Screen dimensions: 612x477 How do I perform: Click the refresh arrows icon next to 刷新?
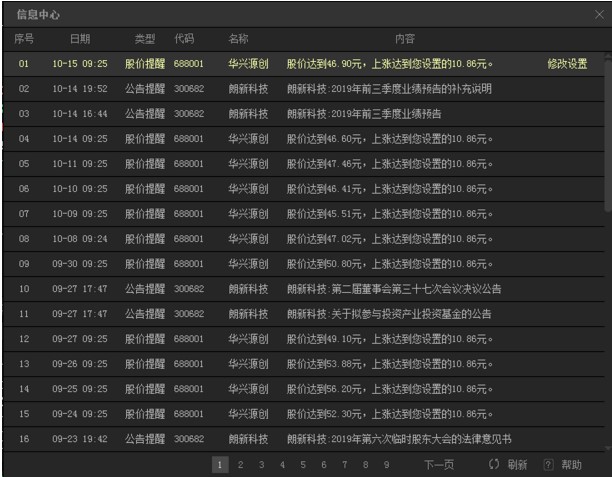[494, 465]
